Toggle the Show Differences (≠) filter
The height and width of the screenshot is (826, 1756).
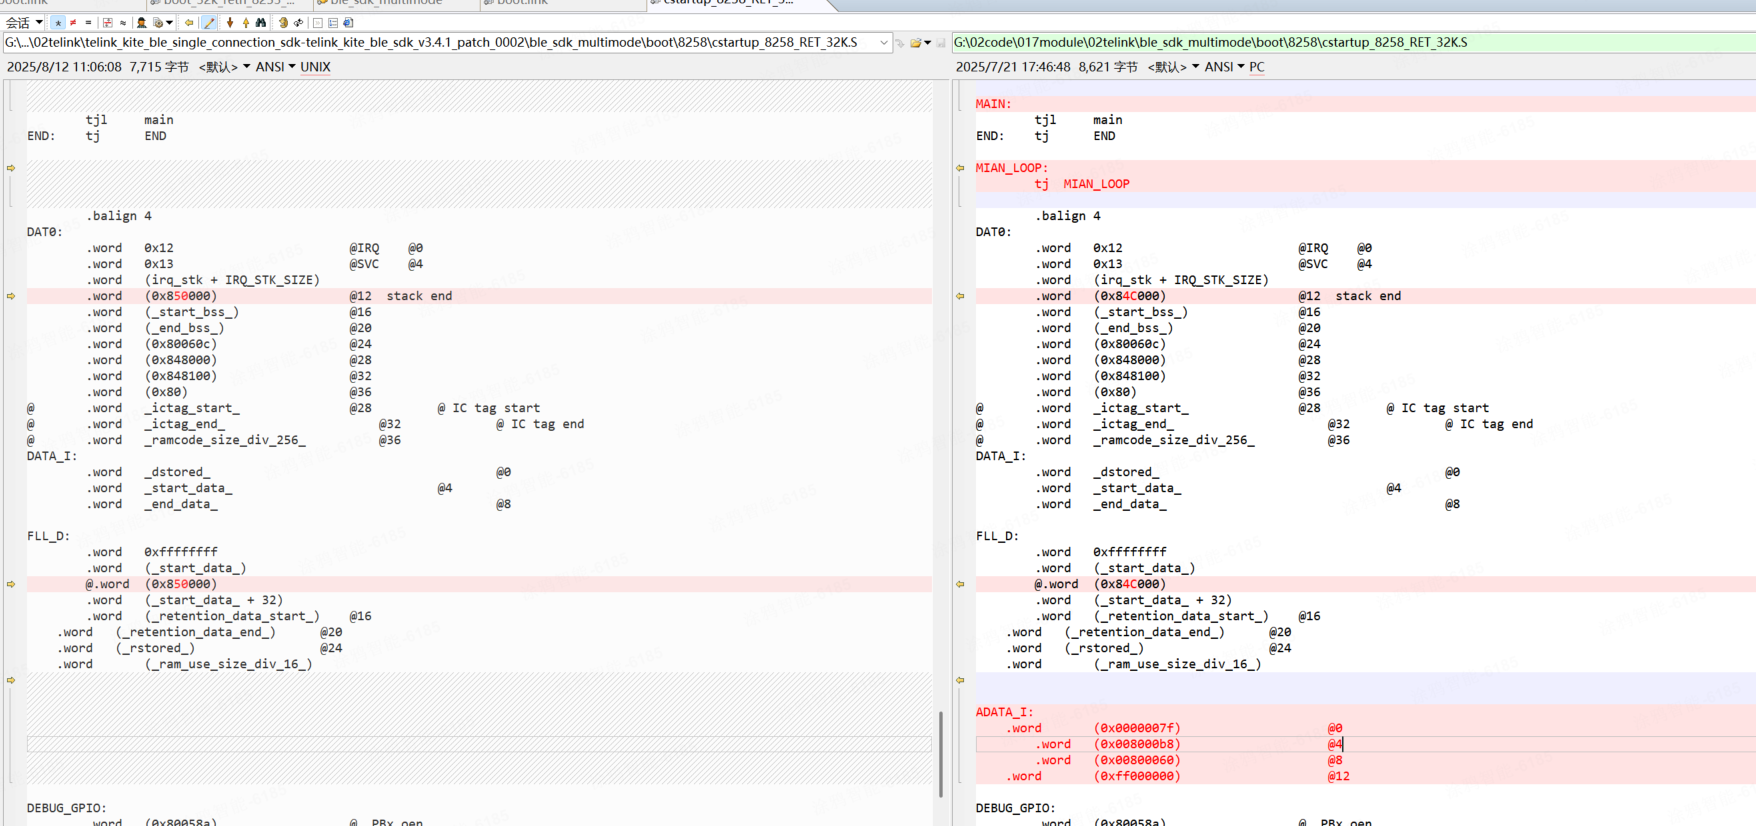pyautogui.click(x=73, y=23)
